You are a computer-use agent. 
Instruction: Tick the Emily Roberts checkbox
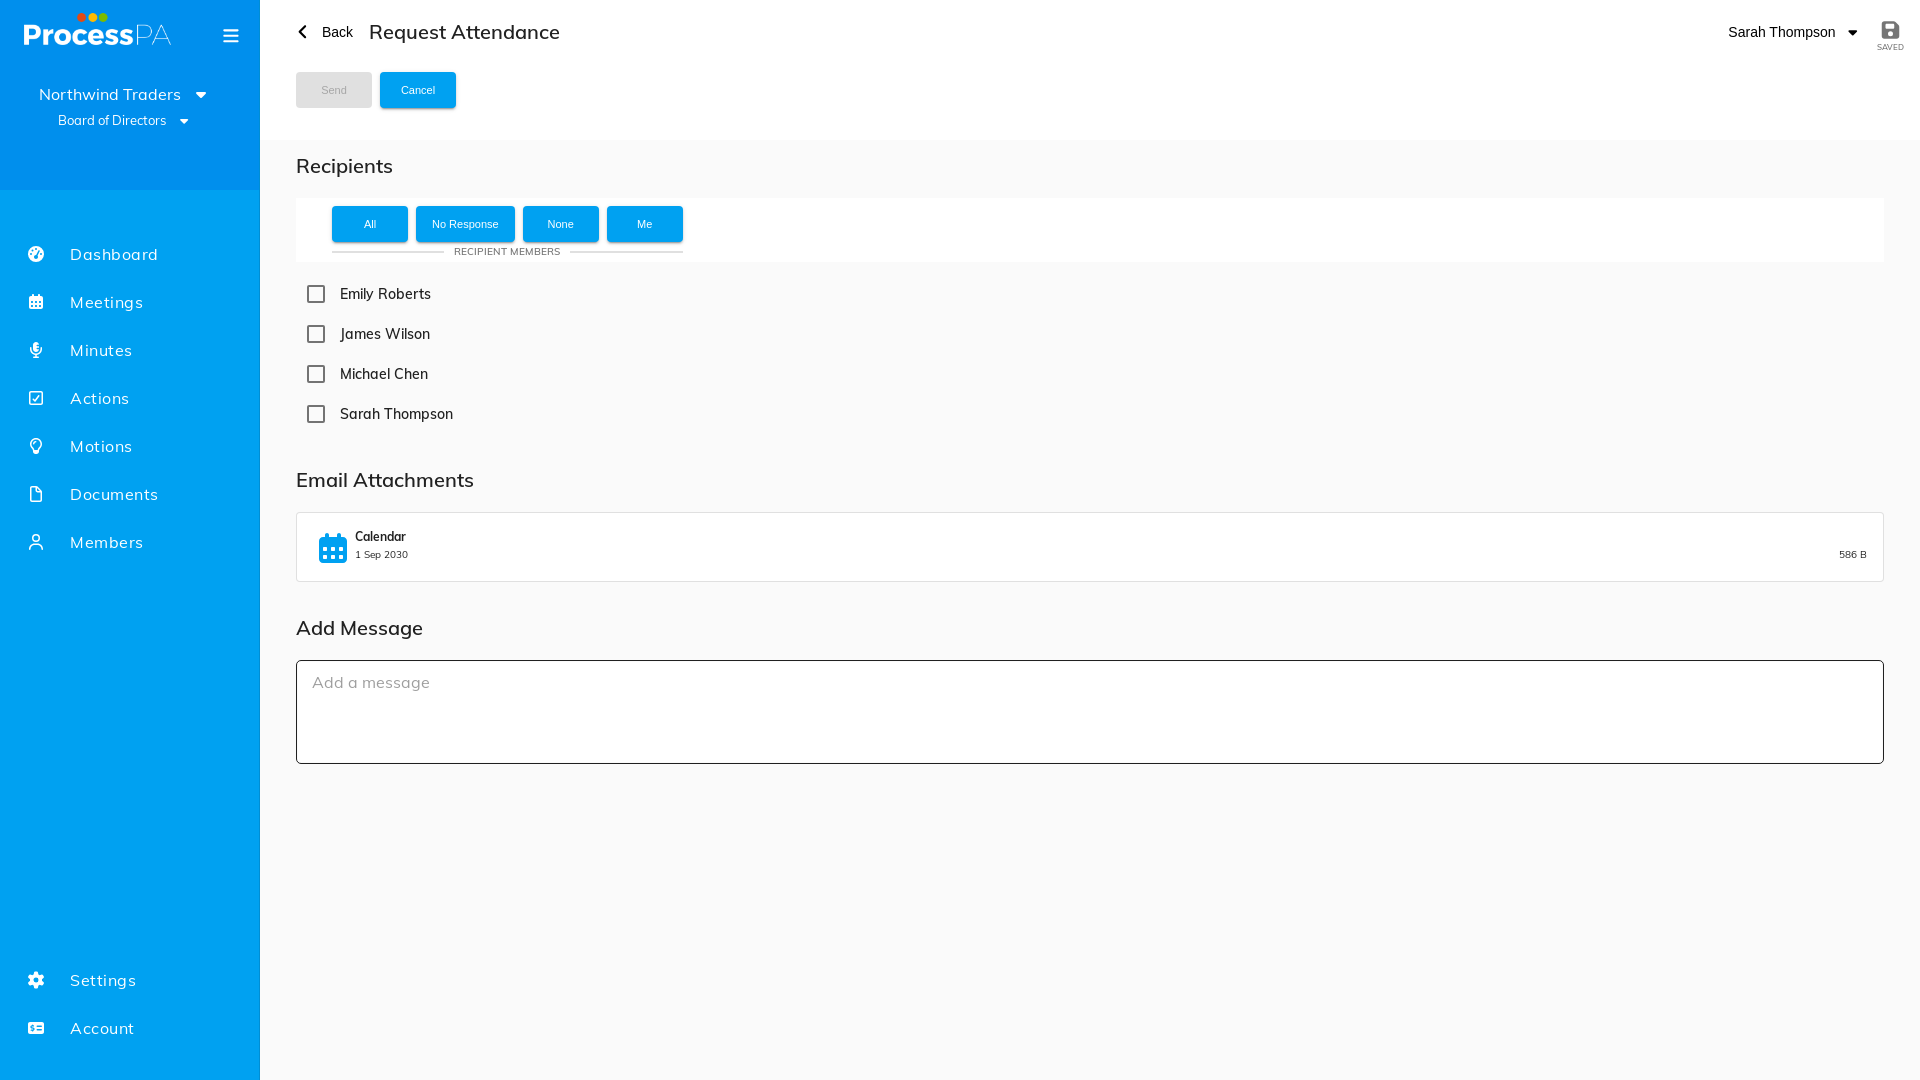316,294
